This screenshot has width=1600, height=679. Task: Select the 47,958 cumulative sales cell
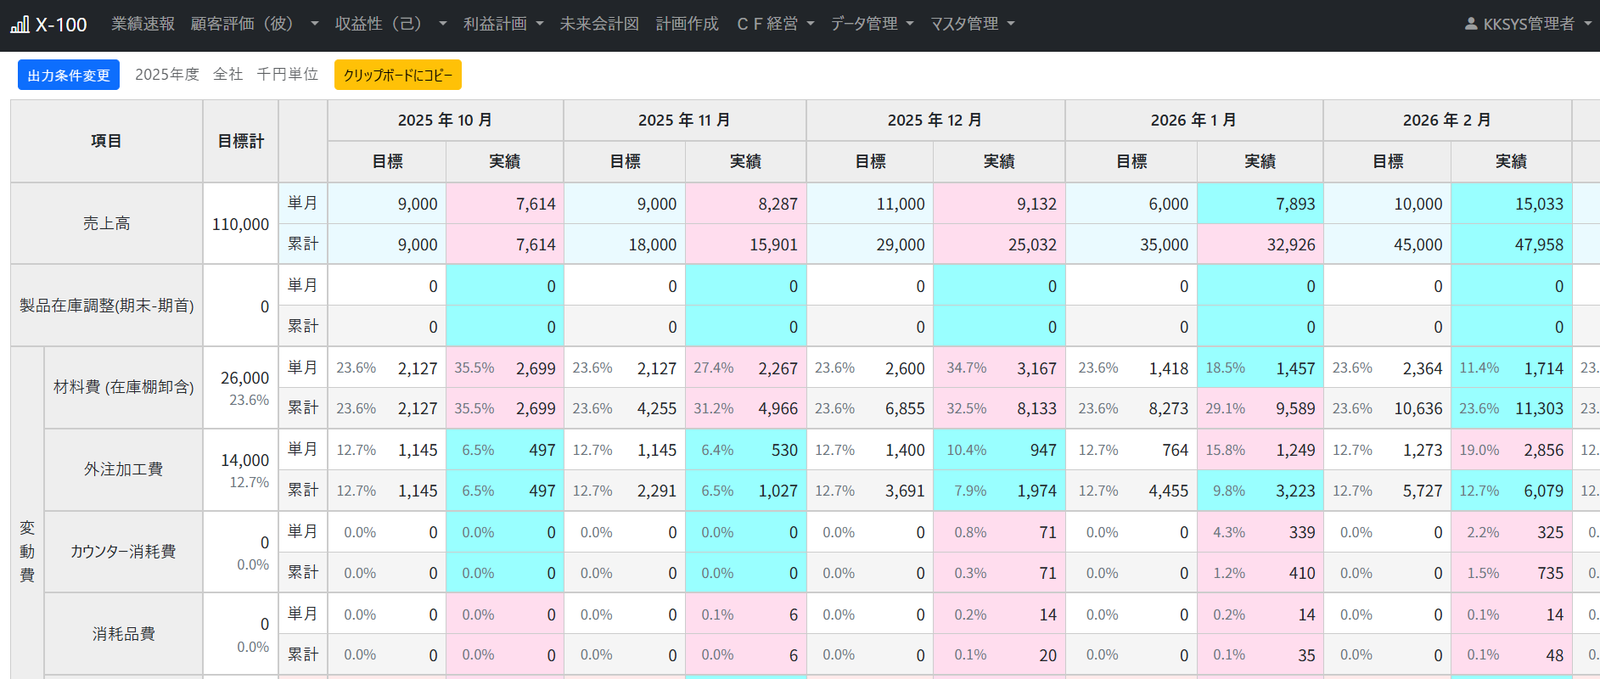click(x=1511, y=245)
